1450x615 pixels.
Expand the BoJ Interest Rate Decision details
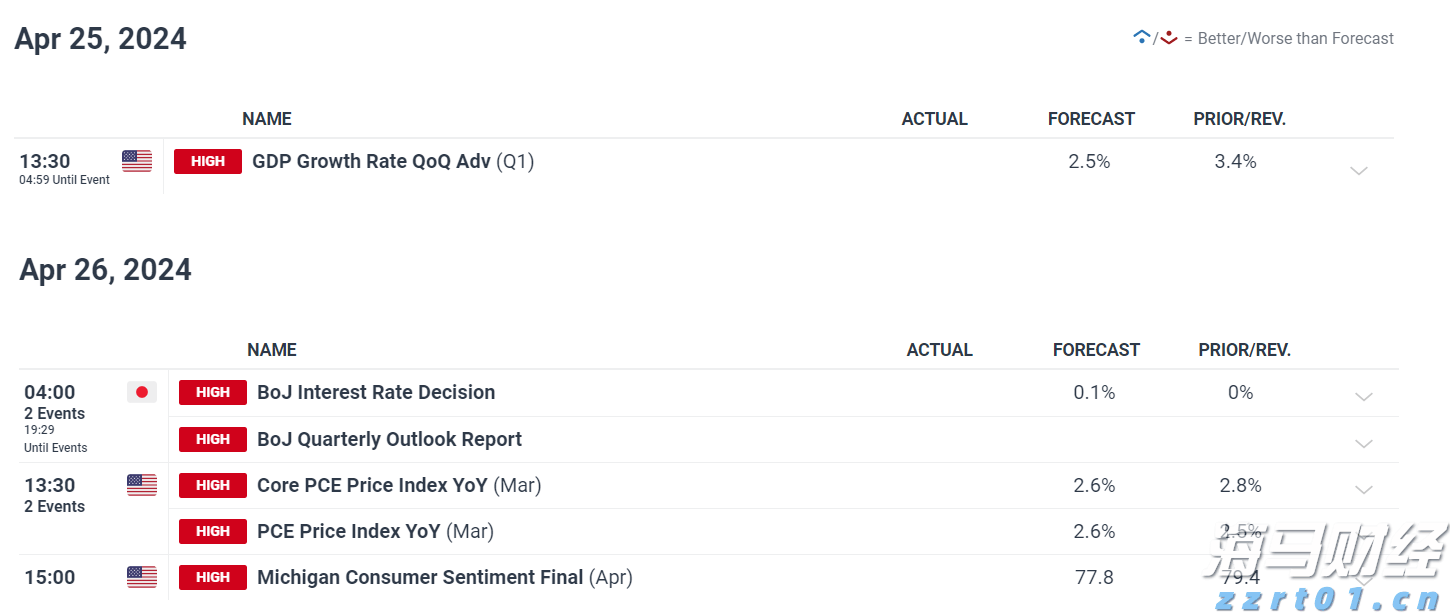[1363, 397]
